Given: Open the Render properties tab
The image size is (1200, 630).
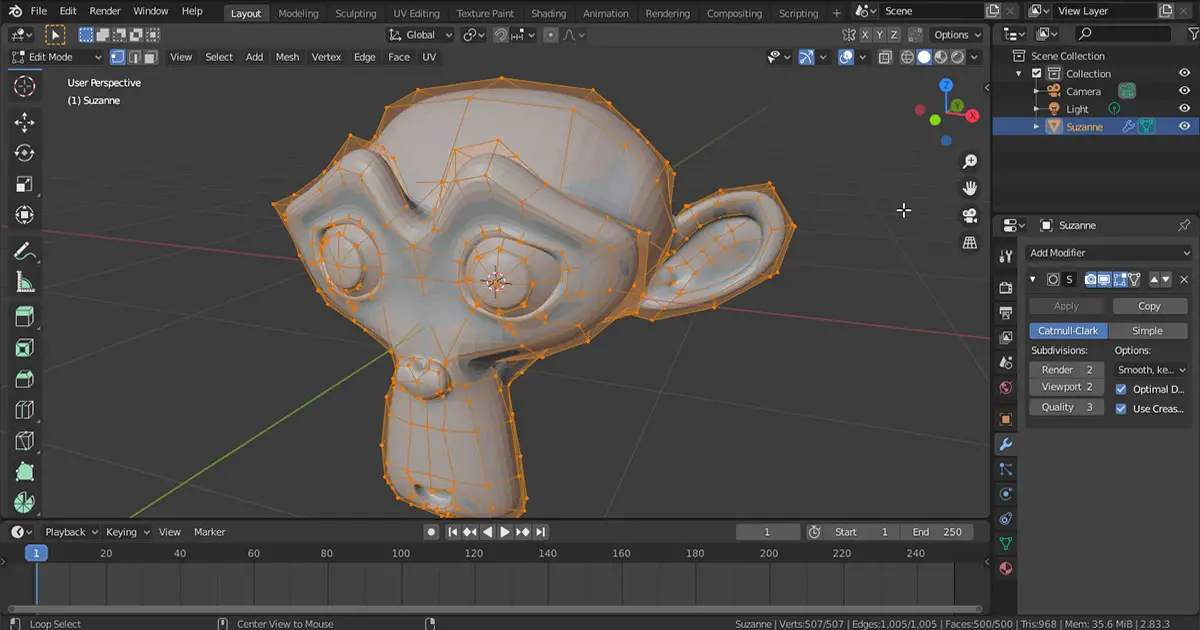Looking at the screenshot, I should click(1006, 288).
